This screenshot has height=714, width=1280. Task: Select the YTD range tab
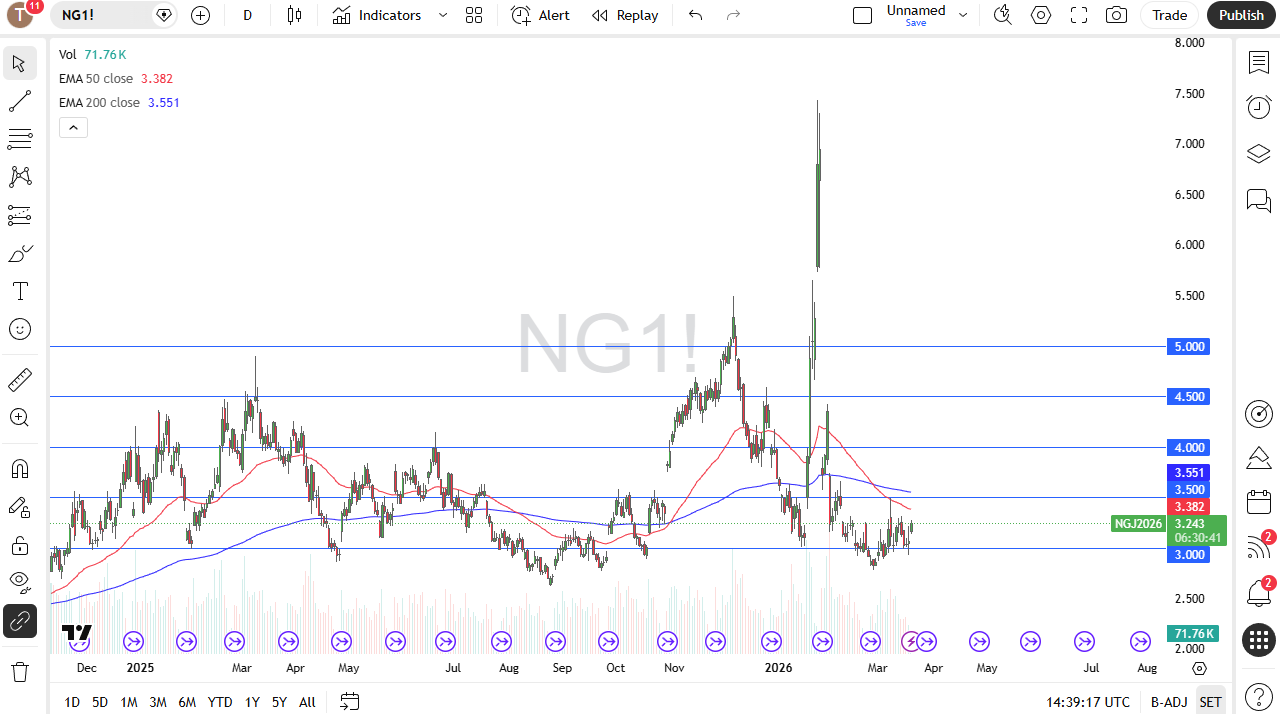tap(219, 702)
